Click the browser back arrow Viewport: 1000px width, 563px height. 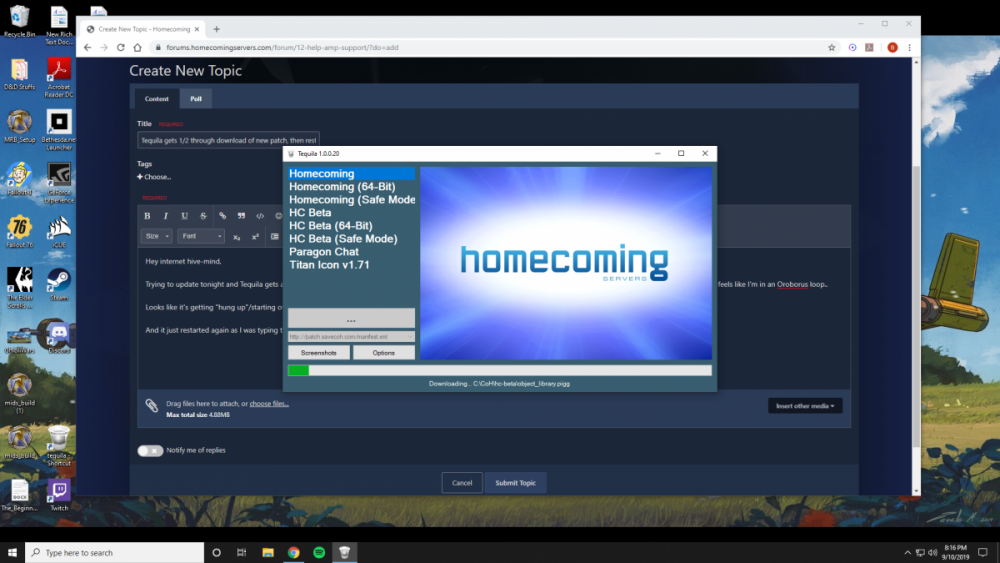pos(87,47)
